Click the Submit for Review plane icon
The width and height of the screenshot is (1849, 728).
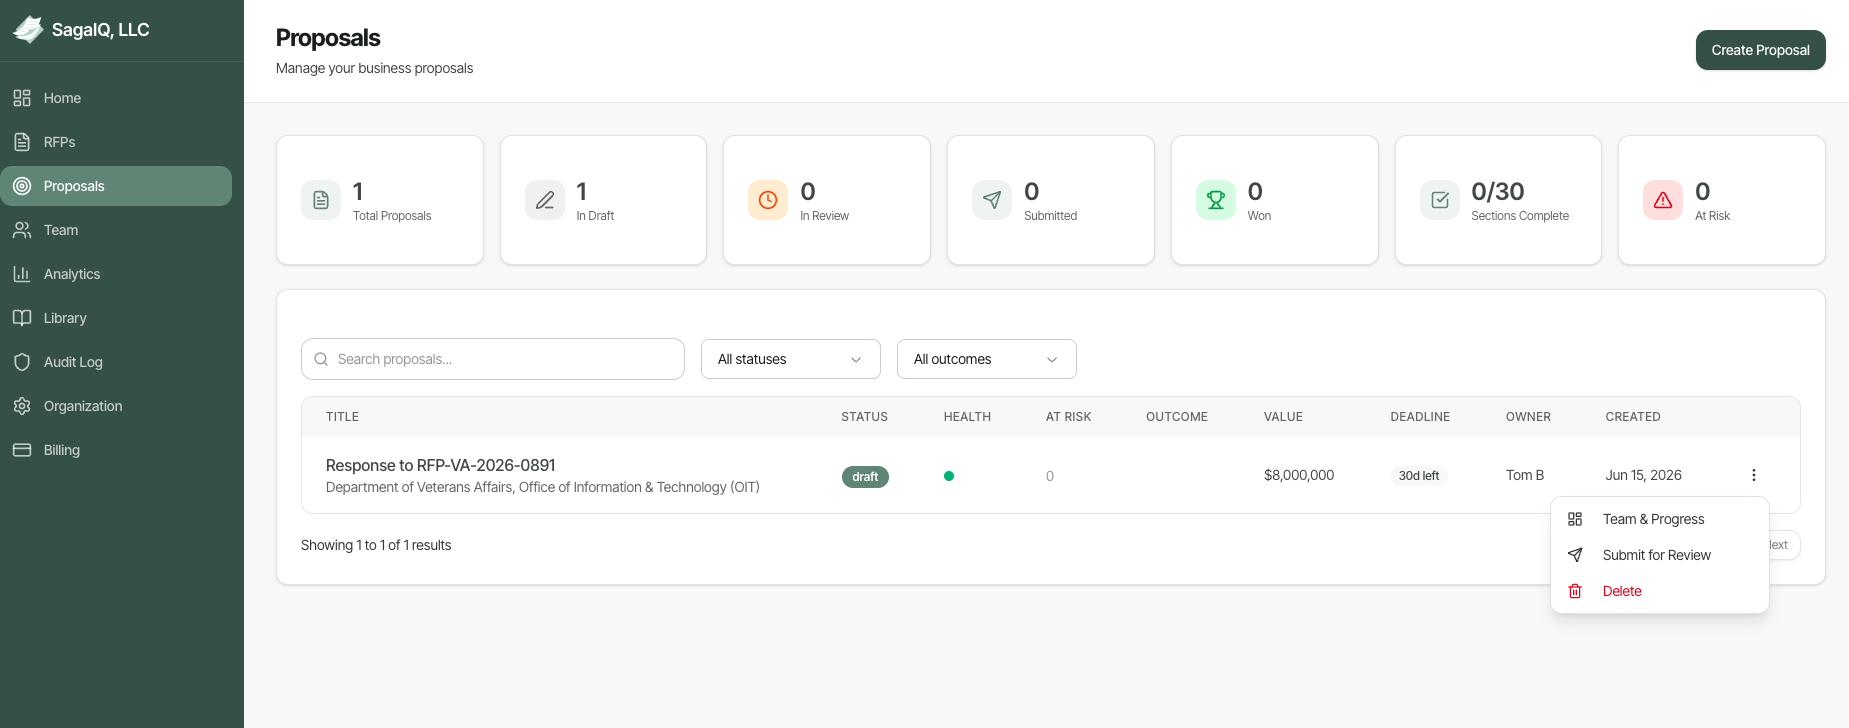1575,555
